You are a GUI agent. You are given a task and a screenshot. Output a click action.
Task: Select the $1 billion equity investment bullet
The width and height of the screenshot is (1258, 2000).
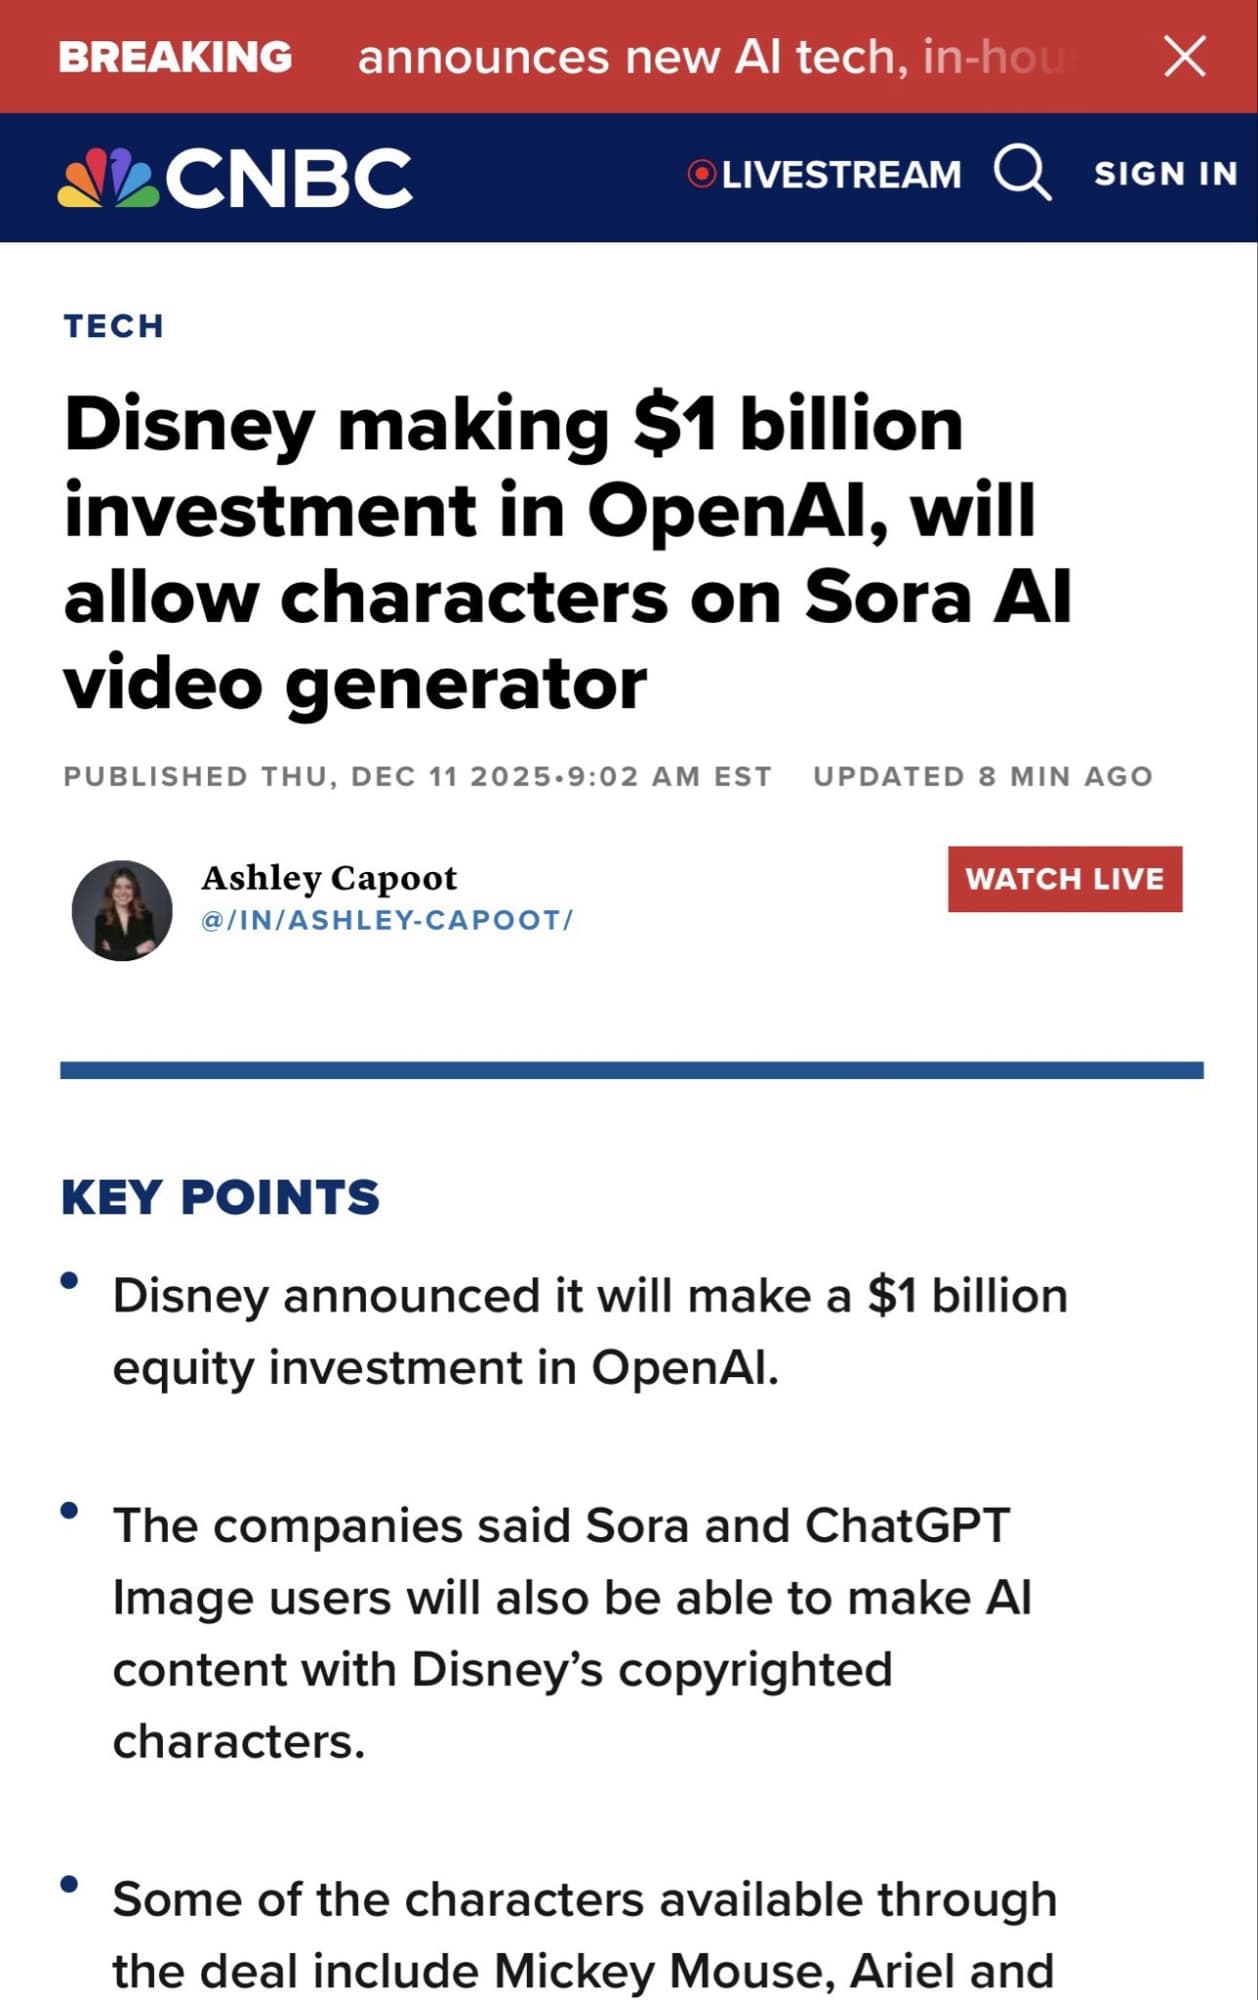590,1331
